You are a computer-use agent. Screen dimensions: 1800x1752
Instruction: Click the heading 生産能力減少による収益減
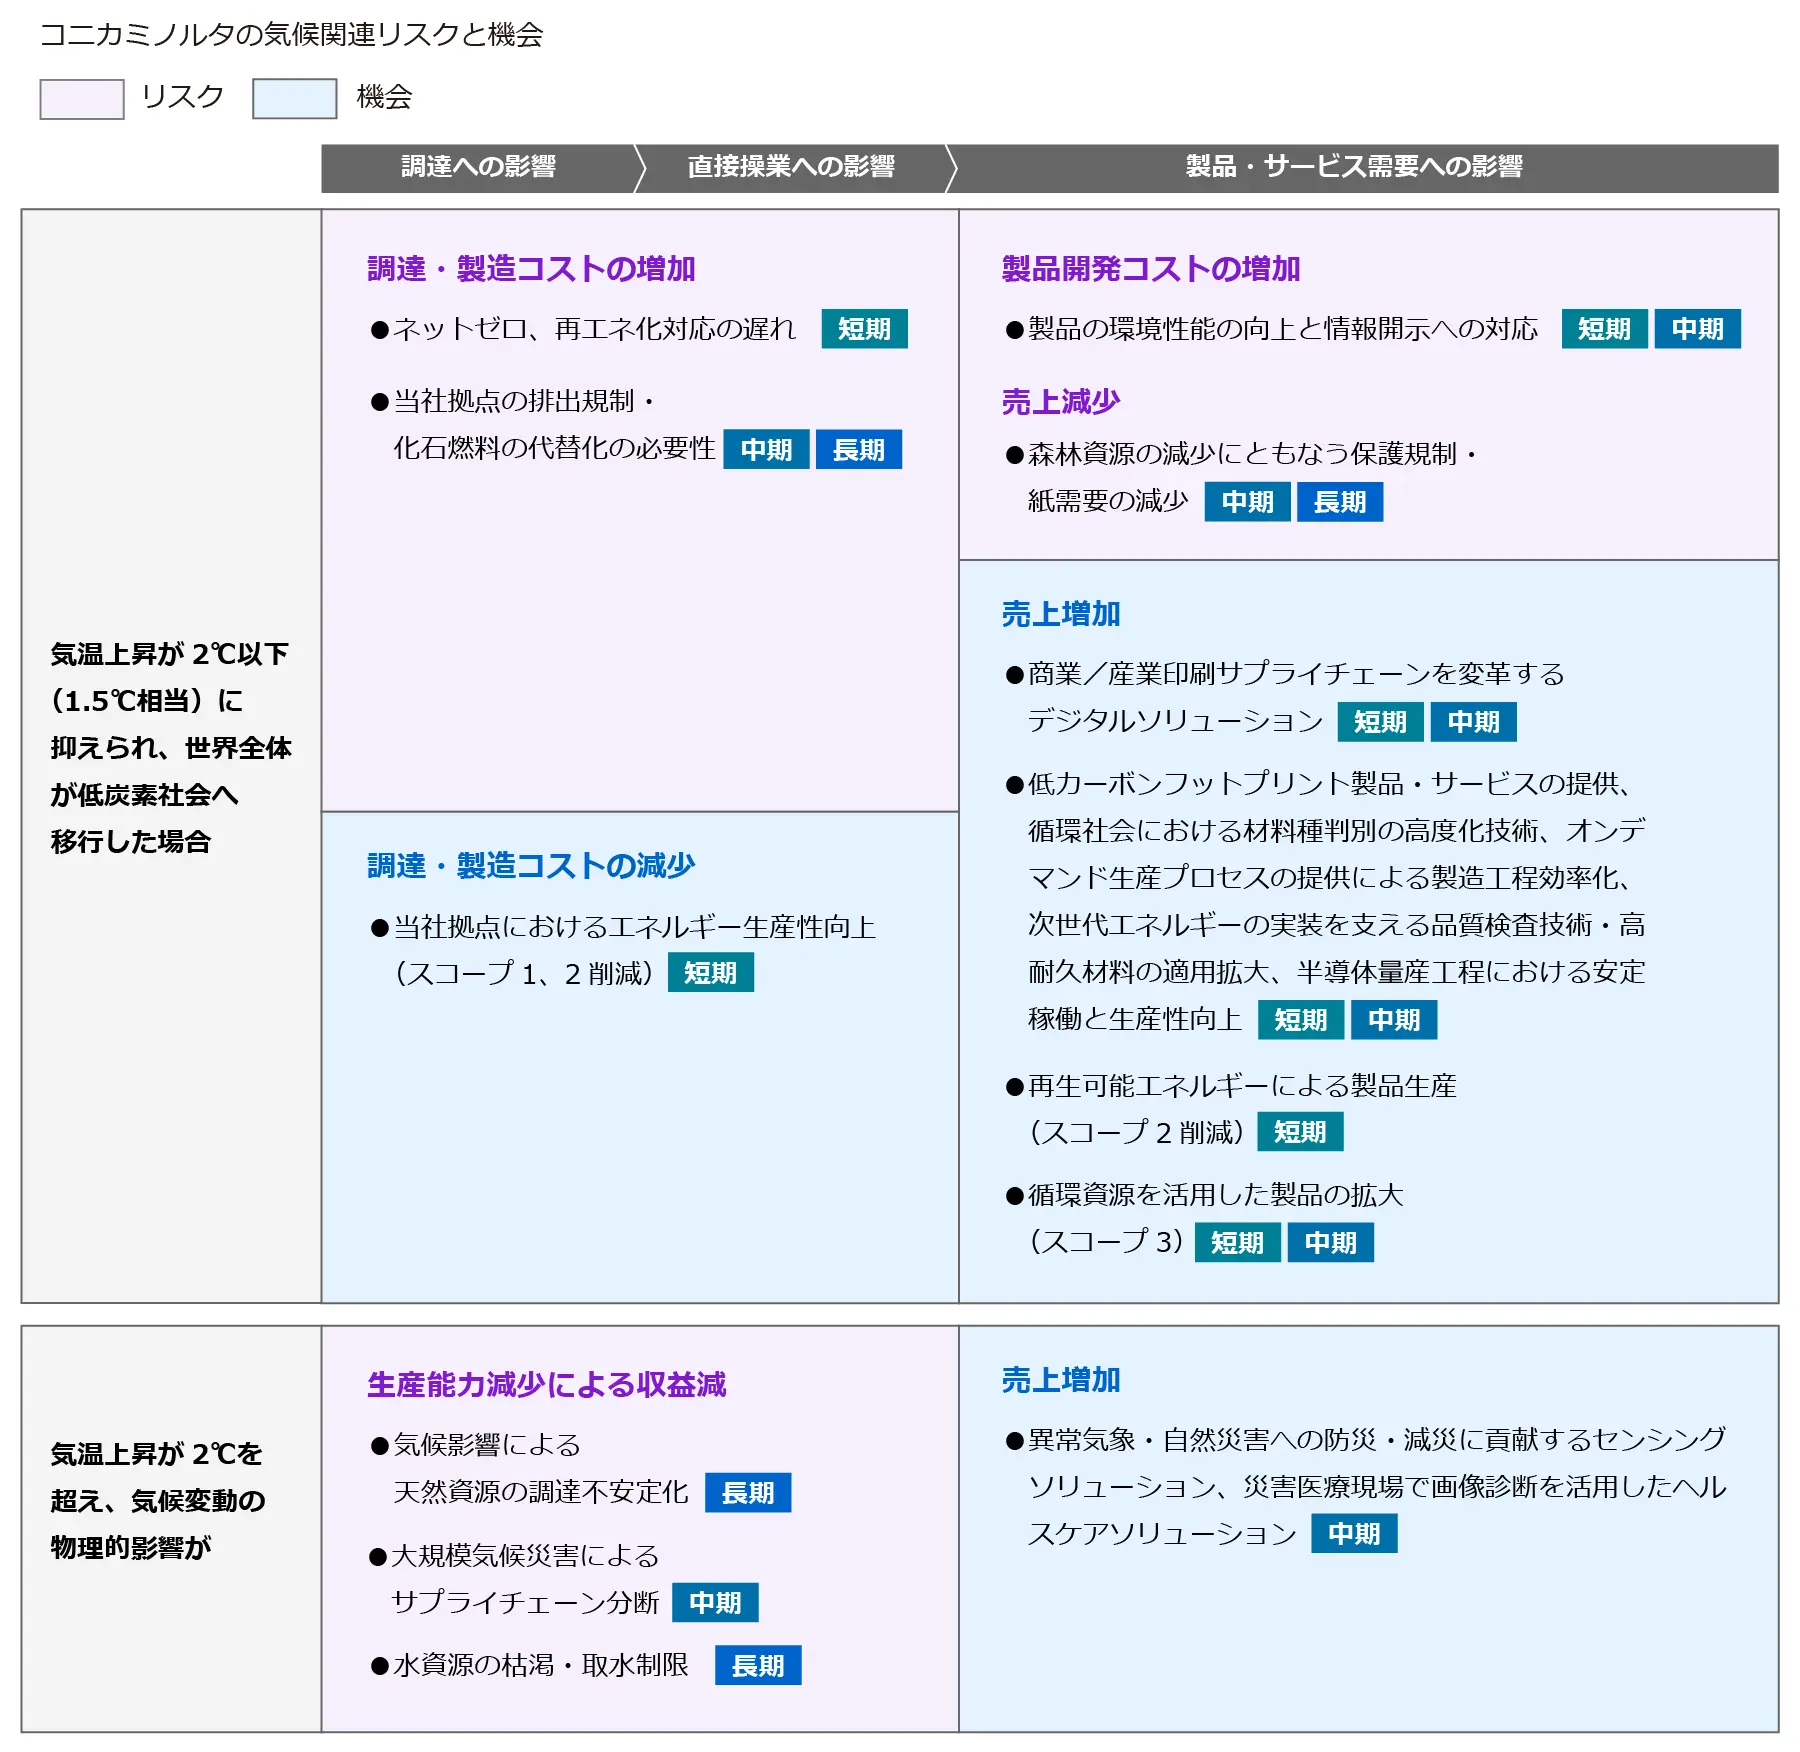tap(546, 1385)
